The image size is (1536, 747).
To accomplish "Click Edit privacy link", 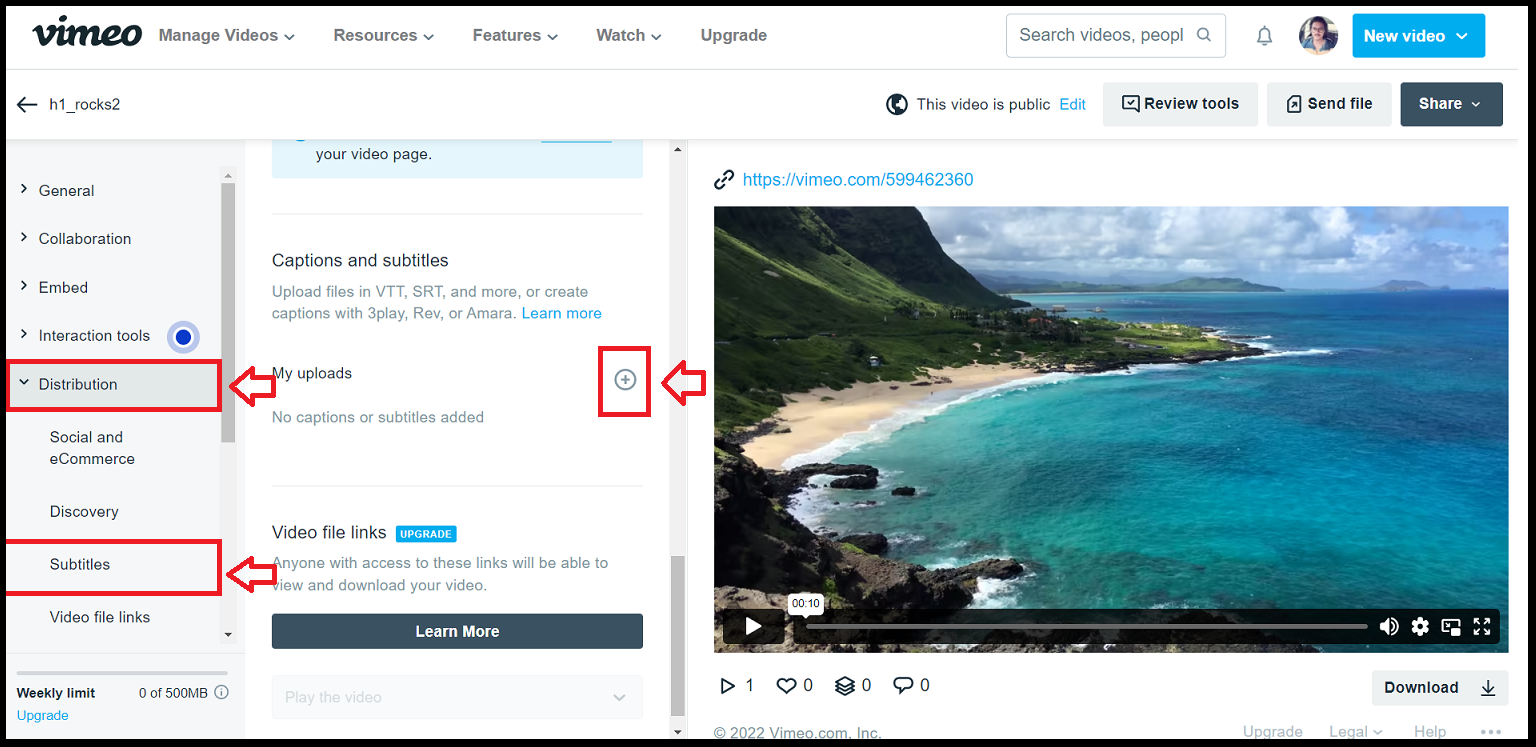I will (x=1073, y=104).
